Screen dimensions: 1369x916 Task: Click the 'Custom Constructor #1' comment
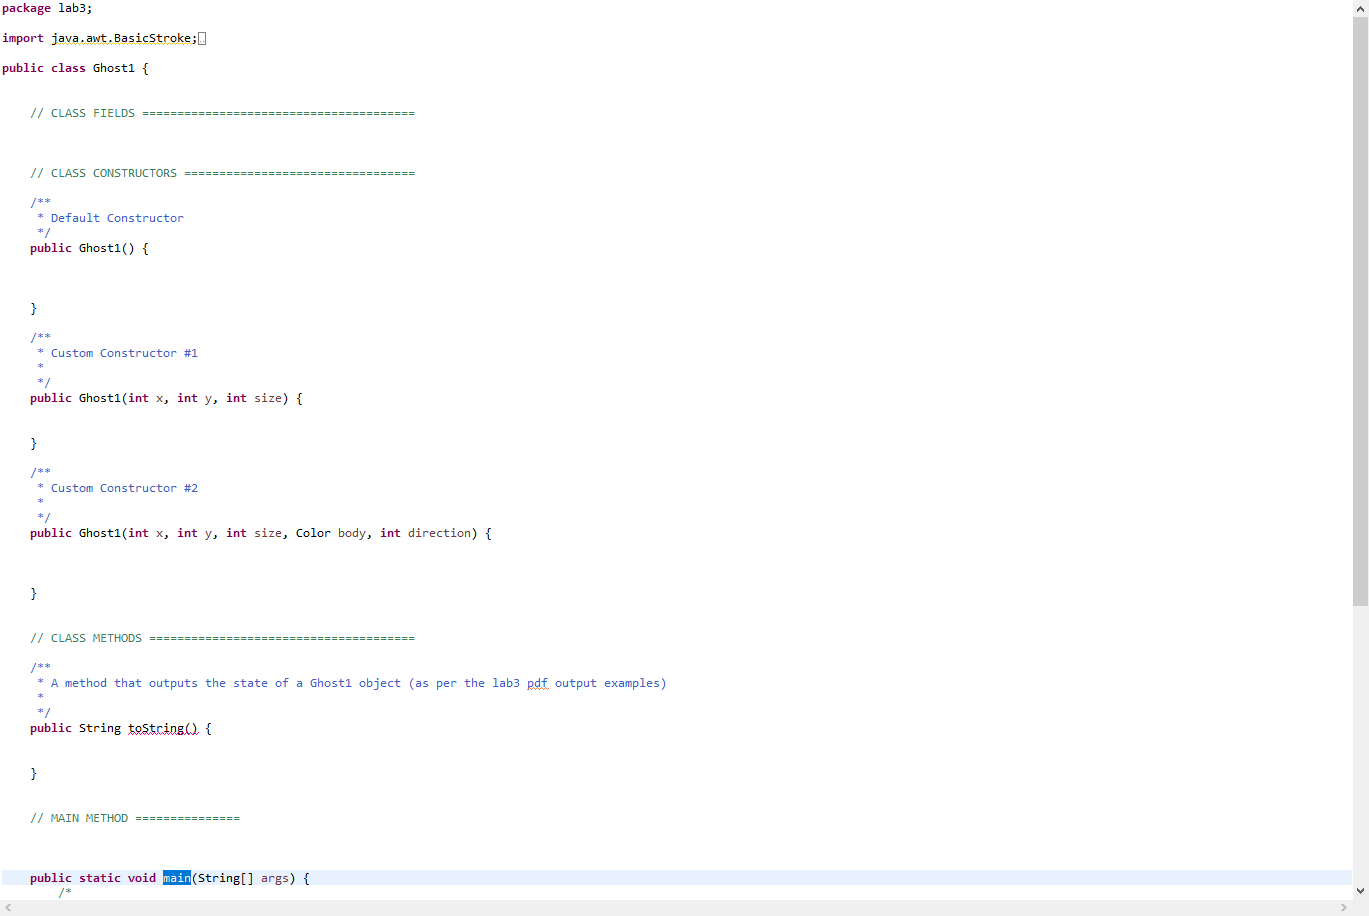(x=124, y=352)
